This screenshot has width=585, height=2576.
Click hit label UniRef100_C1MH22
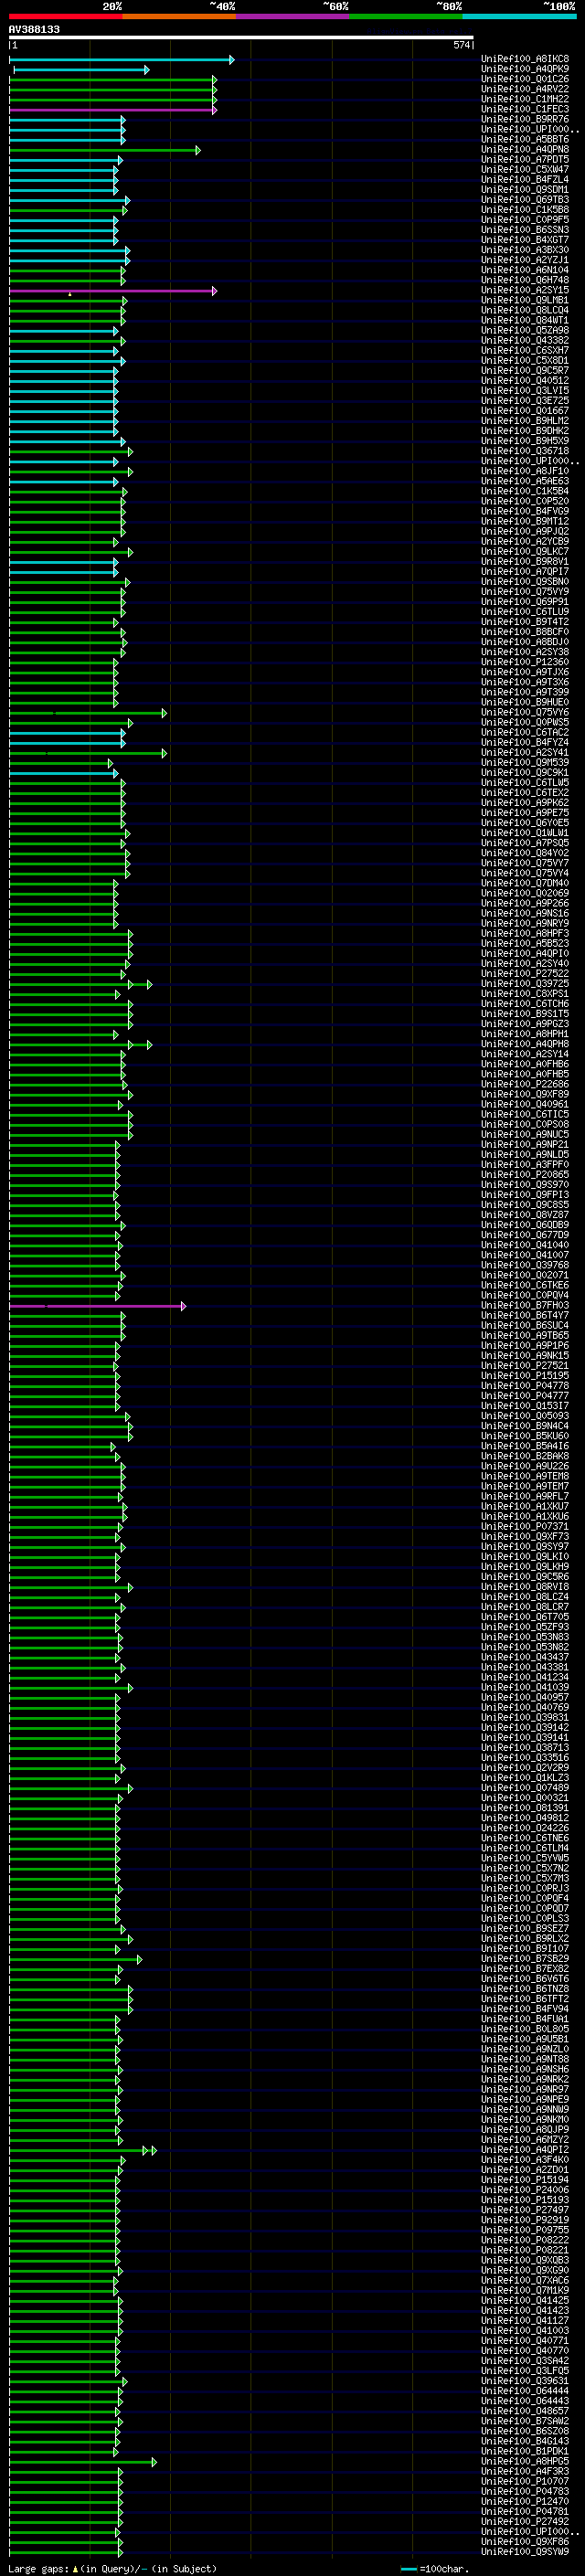pyautogui.click(x=525, y=99)
